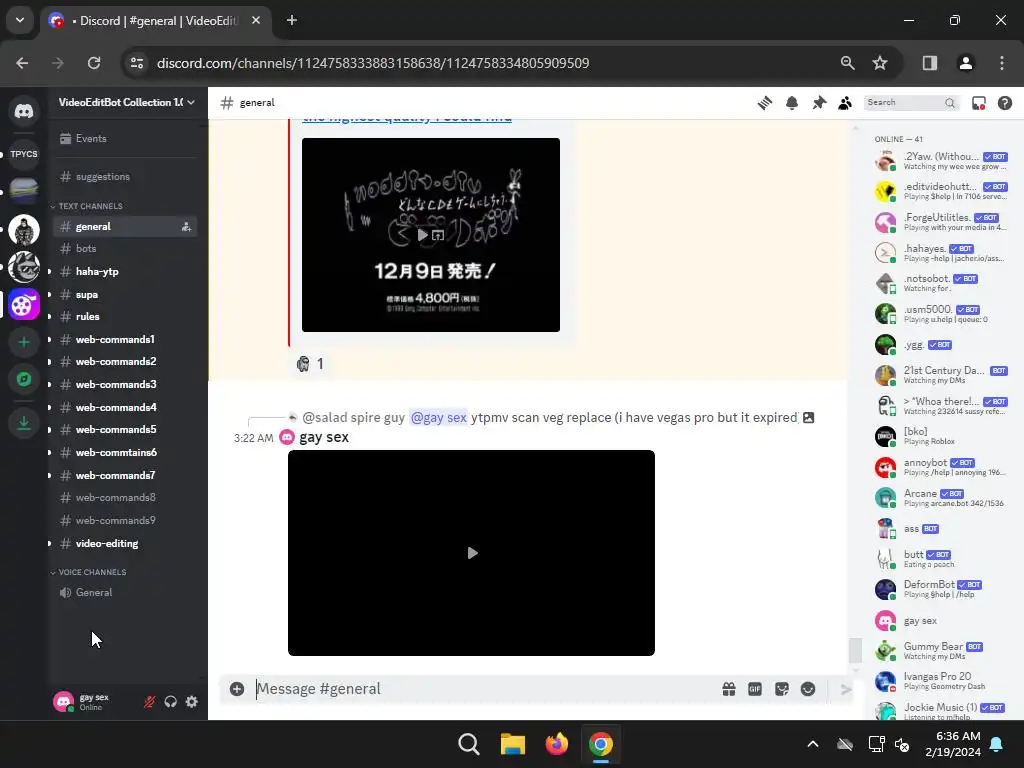Show pinned messages
The image size is (1024, 768).
click(x=819, y=103)
